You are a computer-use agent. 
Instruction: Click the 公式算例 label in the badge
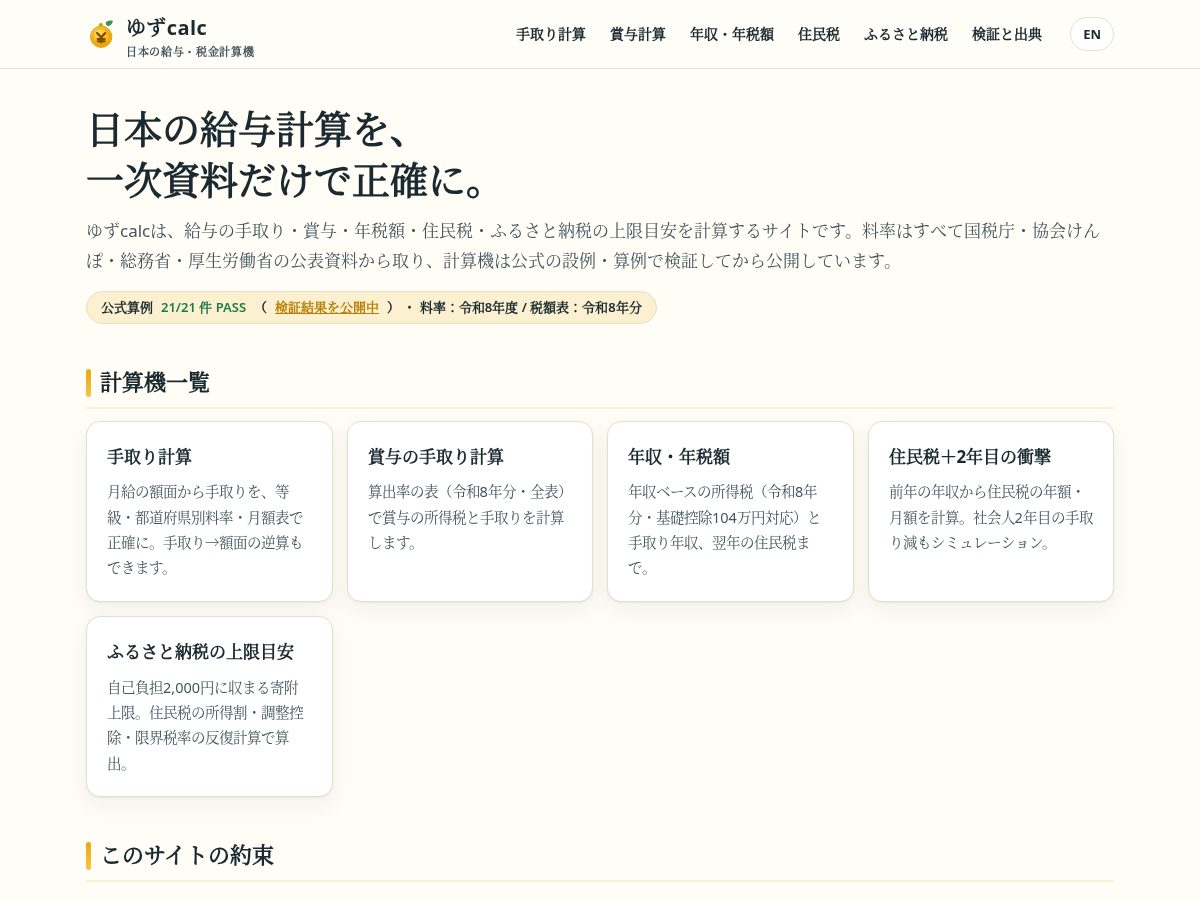click(x=127, y=308)
